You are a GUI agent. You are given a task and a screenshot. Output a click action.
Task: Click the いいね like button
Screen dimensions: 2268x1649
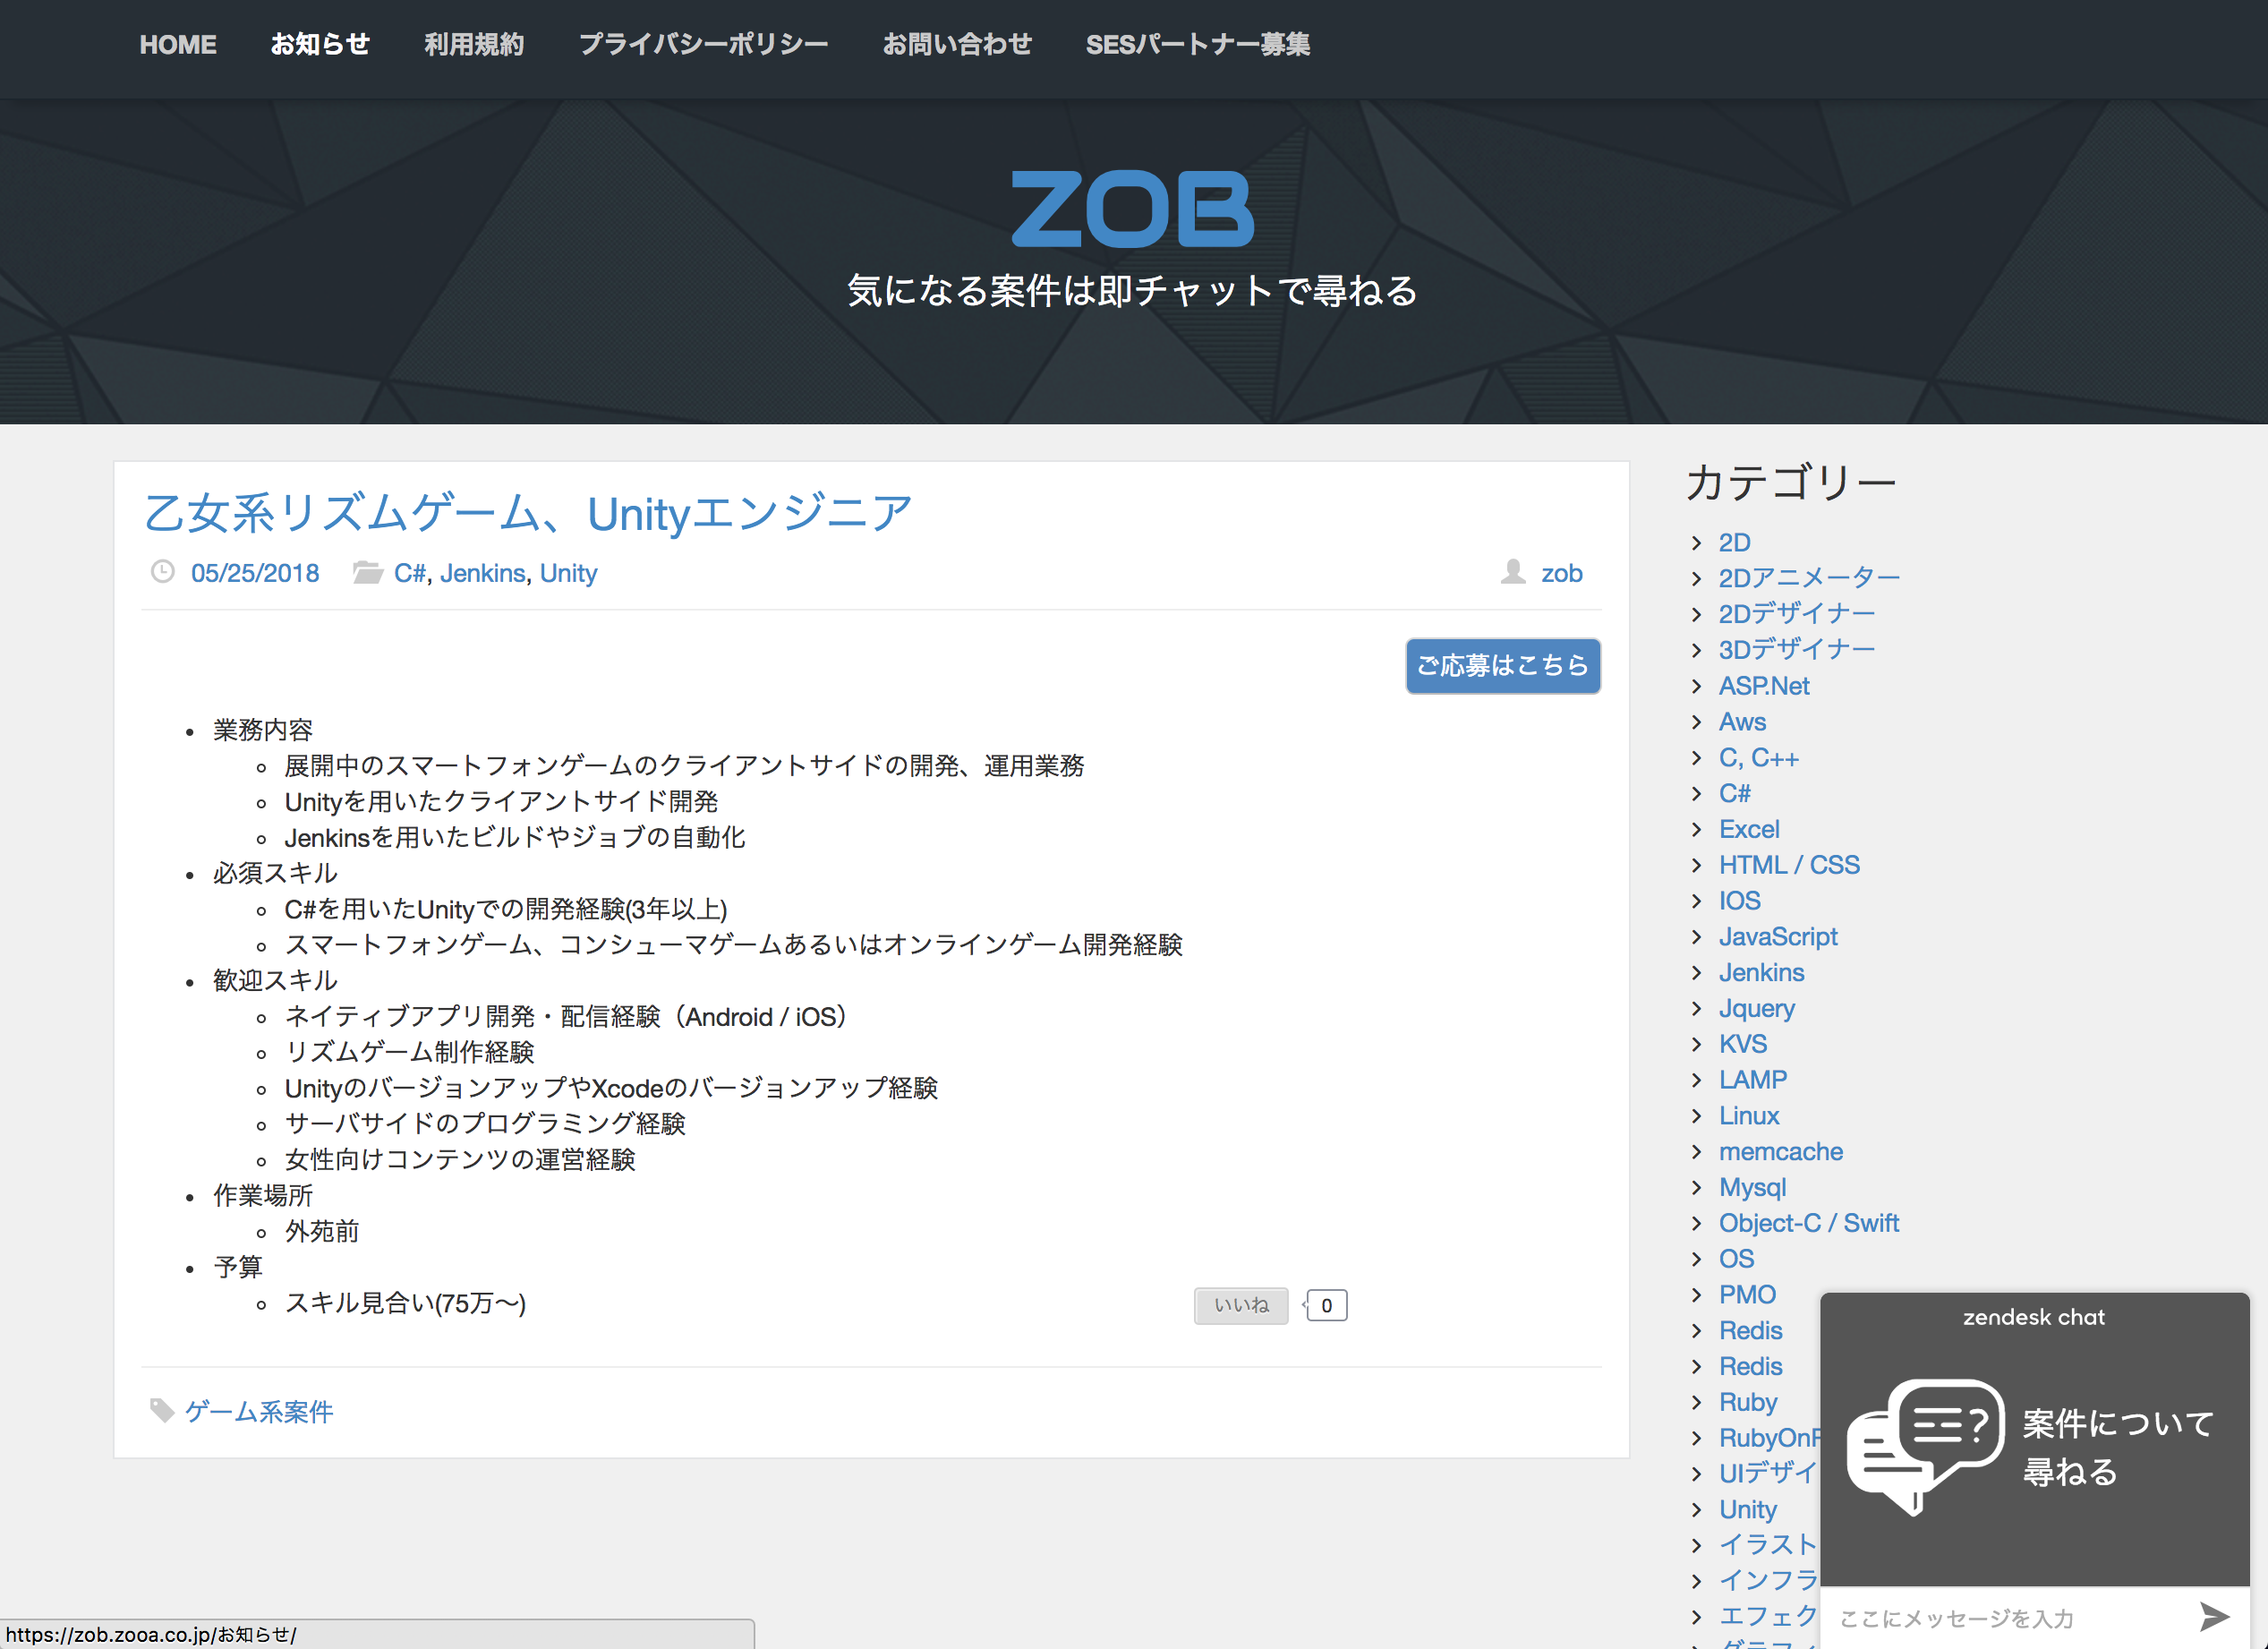pos(1241,1305)
